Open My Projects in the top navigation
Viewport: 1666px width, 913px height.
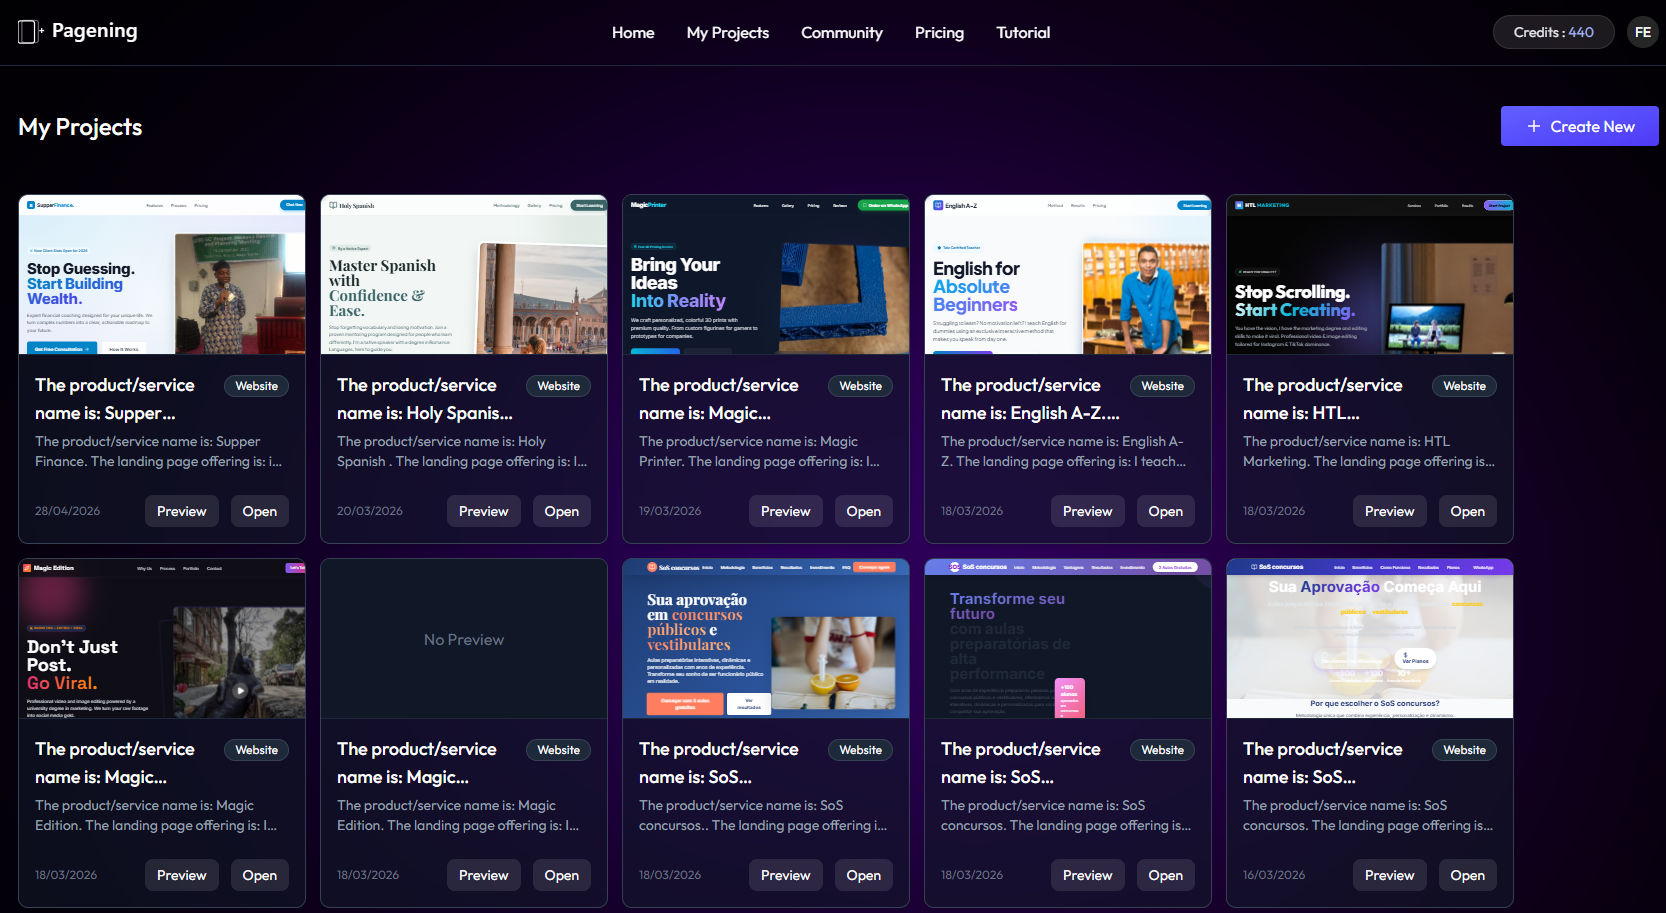pyautogui.click(x=728, y=32)
